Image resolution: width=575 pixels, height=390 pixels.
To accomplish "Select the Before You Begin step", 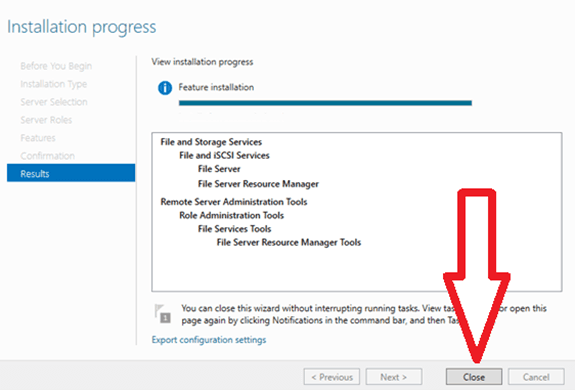I will coord(56,66).
